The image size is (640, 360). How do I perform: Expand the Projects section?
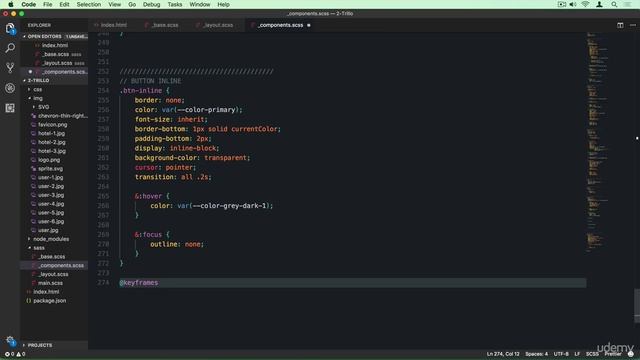(55, 345)
